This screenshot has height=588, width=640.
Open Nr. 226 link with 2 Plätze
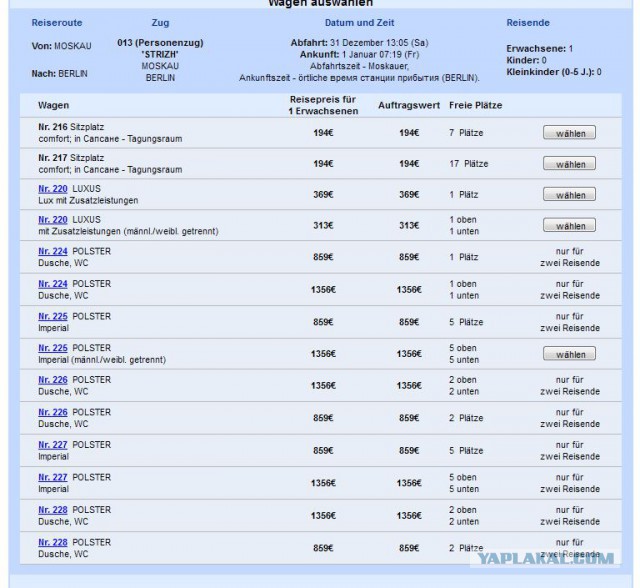click(x=53, y=413)
